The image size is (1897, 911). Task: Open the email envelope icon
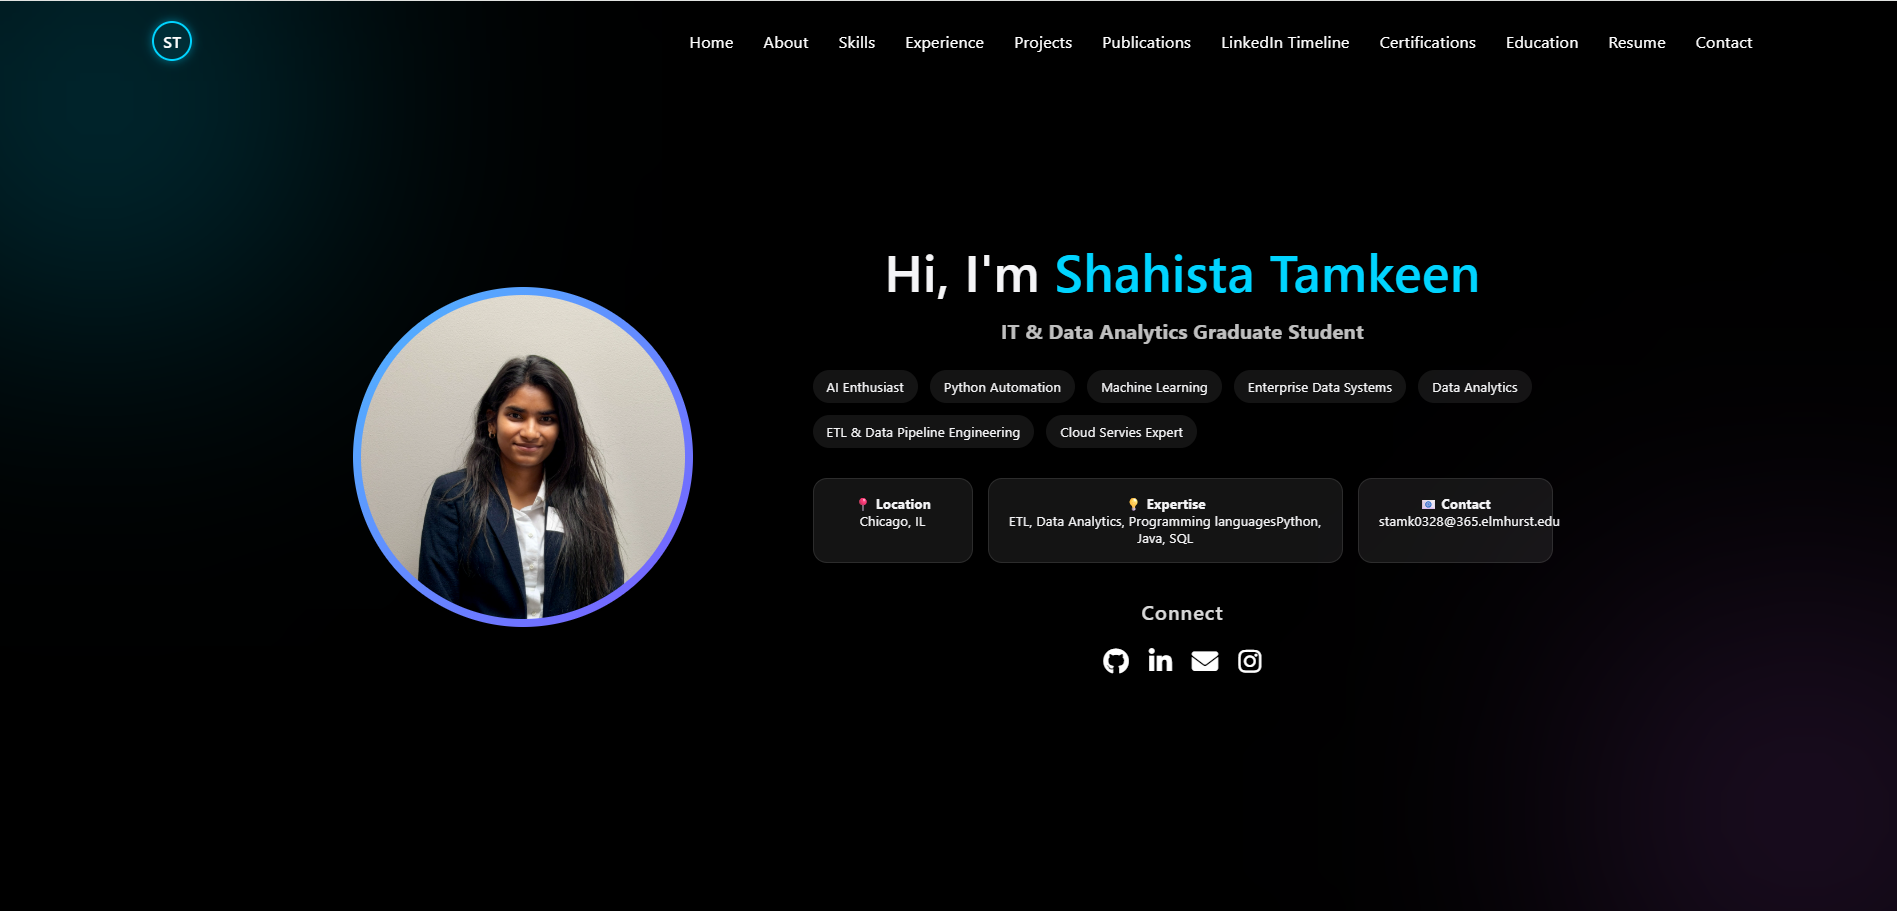(x=1204, y=660)
